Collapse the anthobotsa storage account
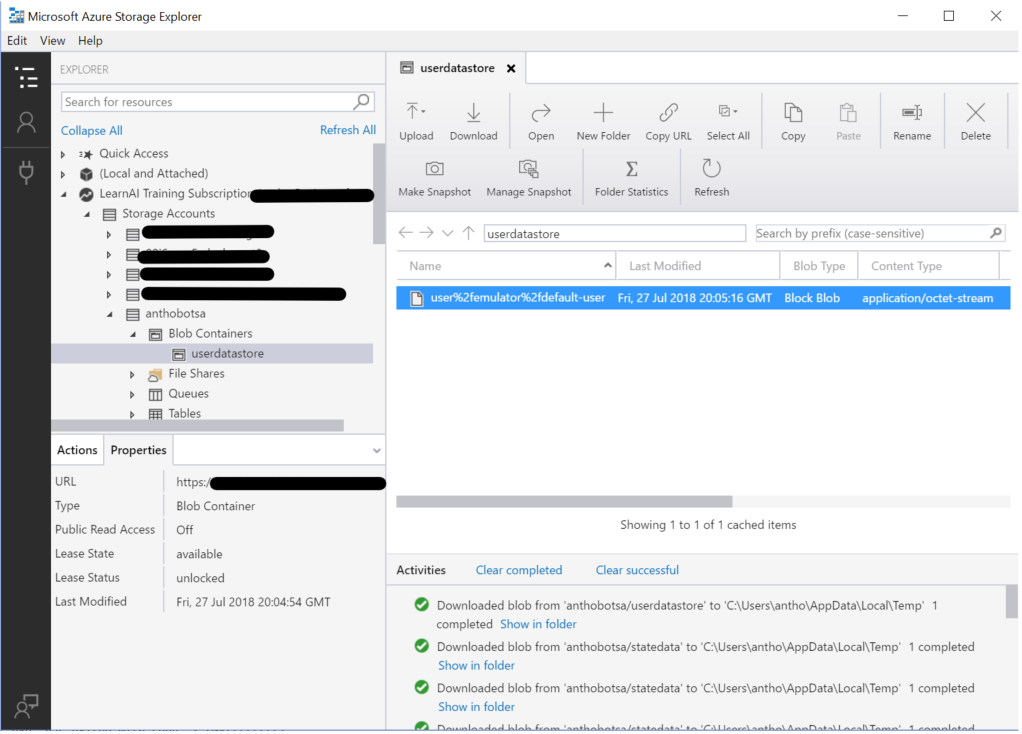The image size is (1022, 734). pos(110,314)
